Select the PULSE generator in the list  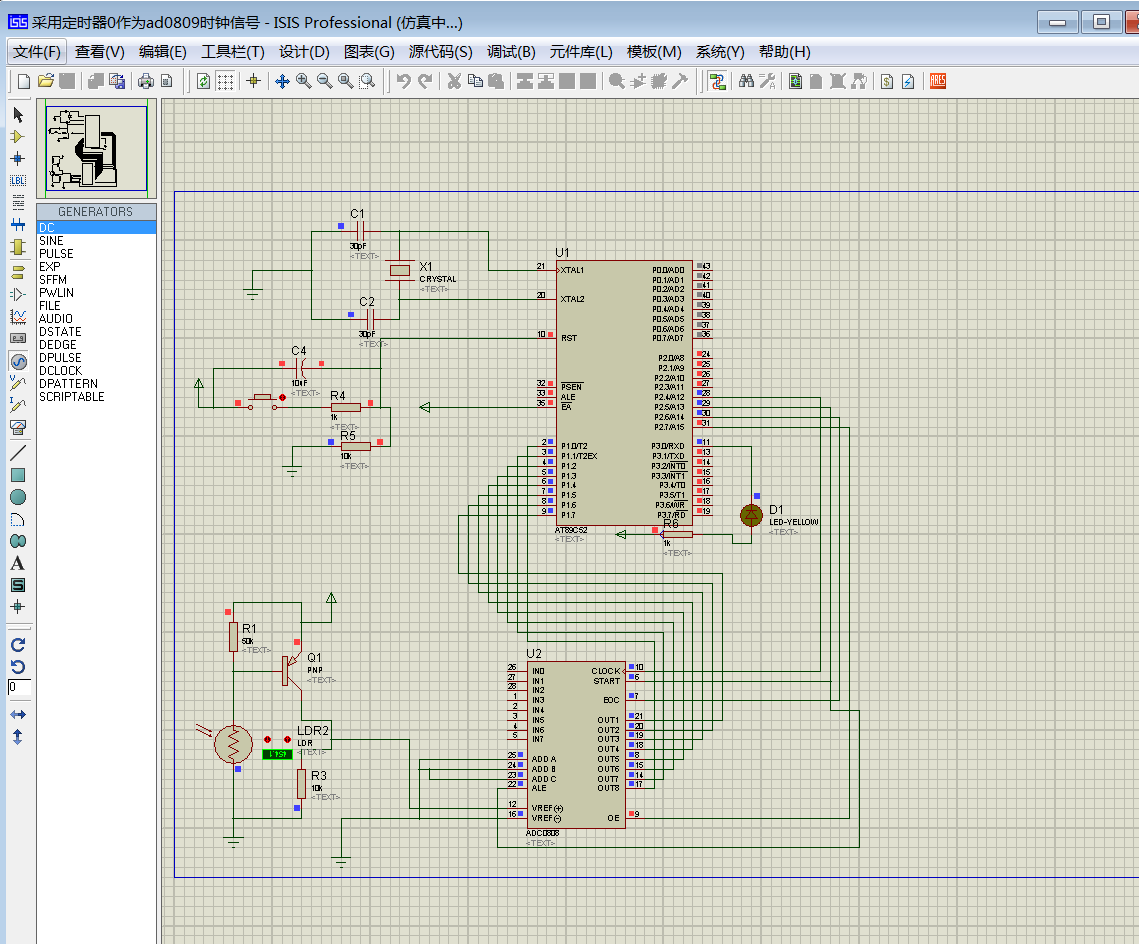click(x=96, y=253)
